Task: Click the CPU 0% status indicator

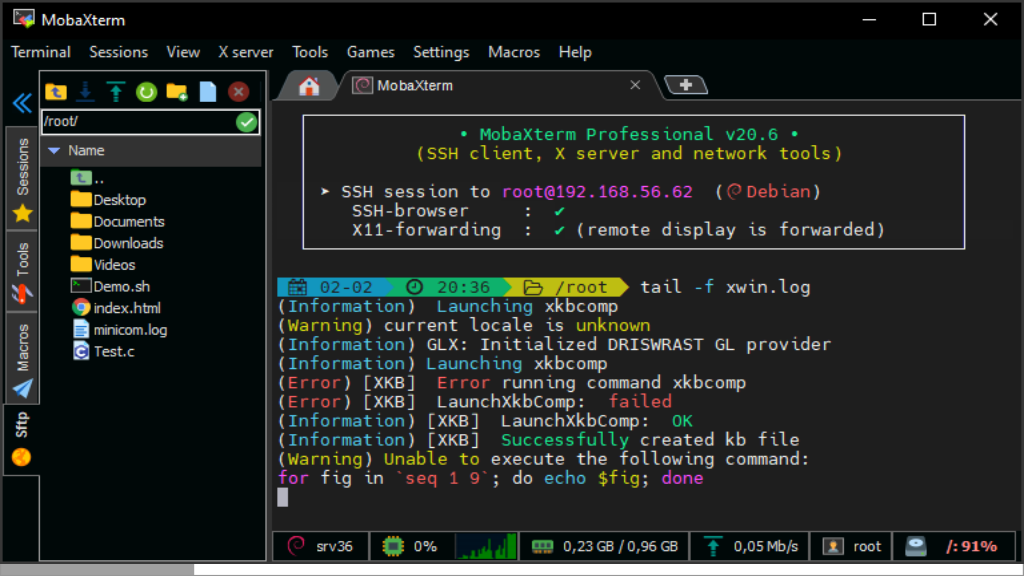Action: 411,546
